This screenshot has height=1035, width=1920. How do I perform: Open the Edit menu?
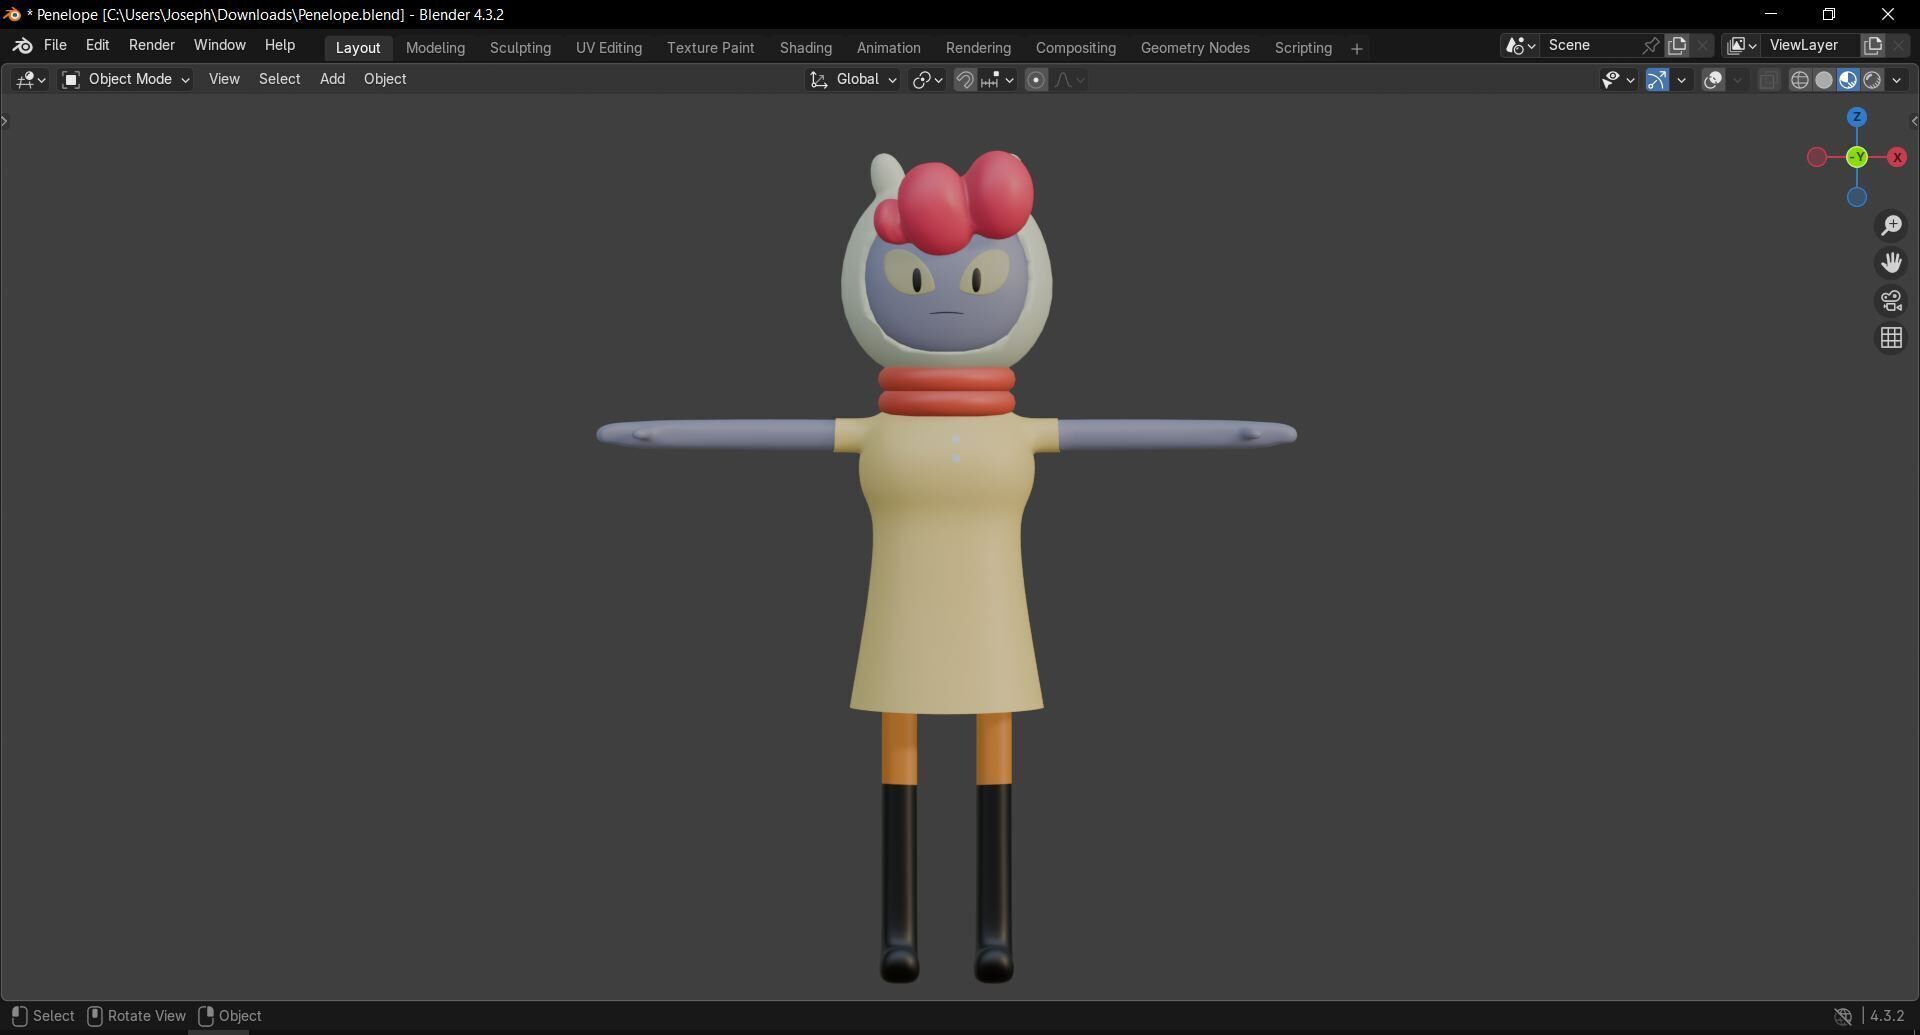(97, 46)
